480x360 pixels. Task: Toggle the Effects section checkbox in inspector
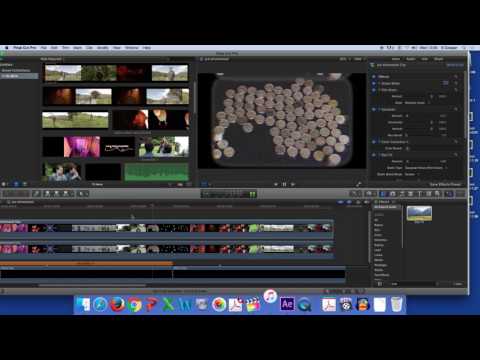pyautogui.click(x=374, y=77)
